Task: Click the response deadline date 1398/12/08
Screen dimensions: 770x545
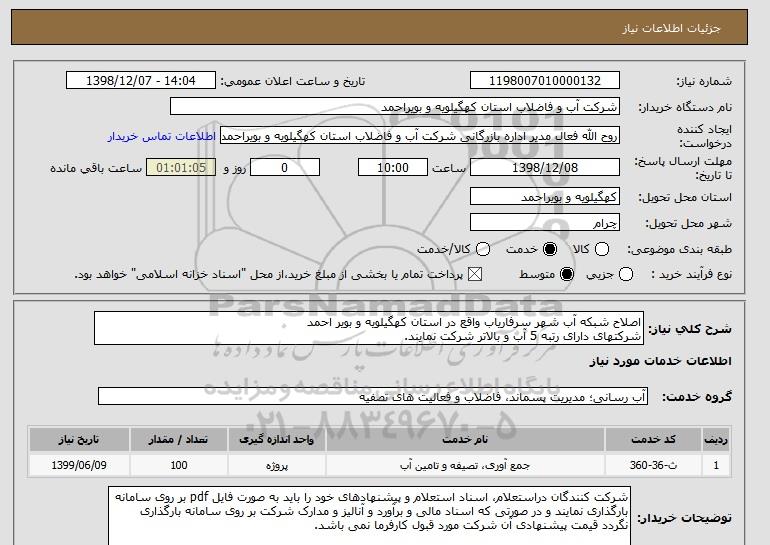Action: click(x=545, y=167)
